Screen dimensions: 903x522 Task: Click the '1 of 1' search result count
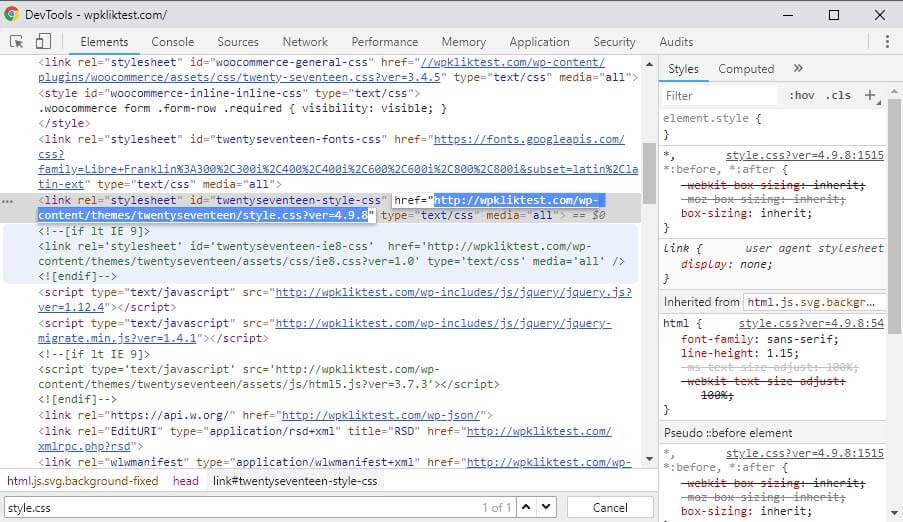pyautogui.click(x=496, y=508)
